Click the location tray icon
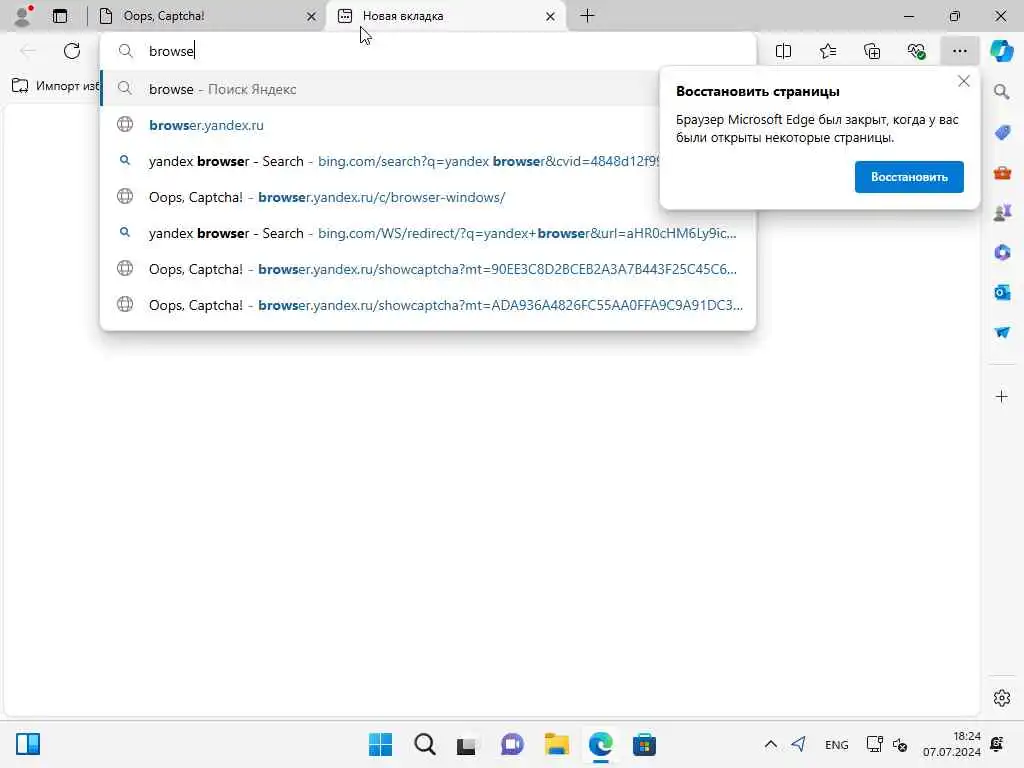The height and width of the screenshot is (768, 1024). [x=799, y=744]
